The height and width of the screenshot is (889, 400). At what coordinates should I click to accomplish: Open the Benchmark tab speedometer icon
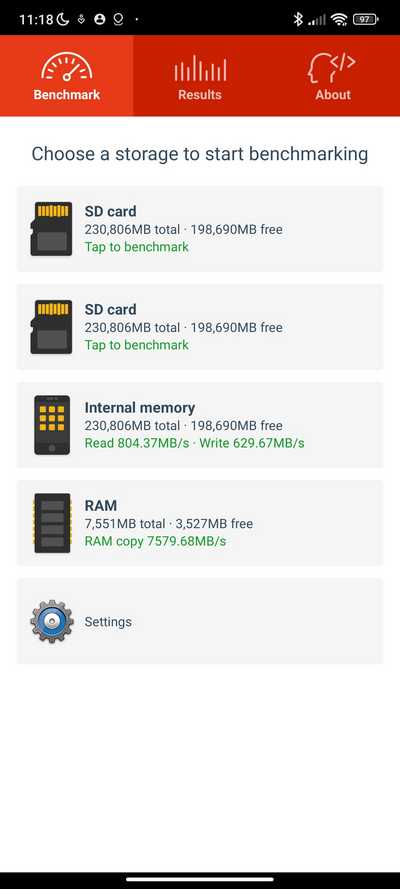(66, 66)
